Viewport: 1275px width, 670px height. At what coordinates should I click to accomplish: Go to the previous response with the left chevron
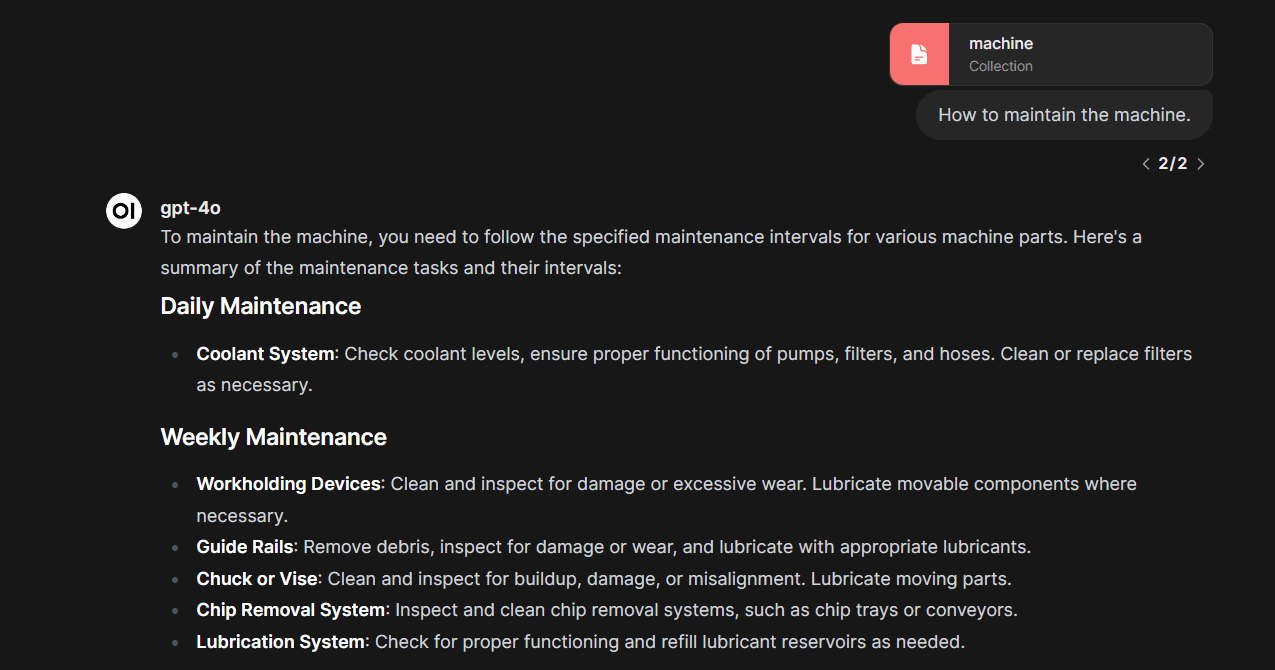point(1145,163)
